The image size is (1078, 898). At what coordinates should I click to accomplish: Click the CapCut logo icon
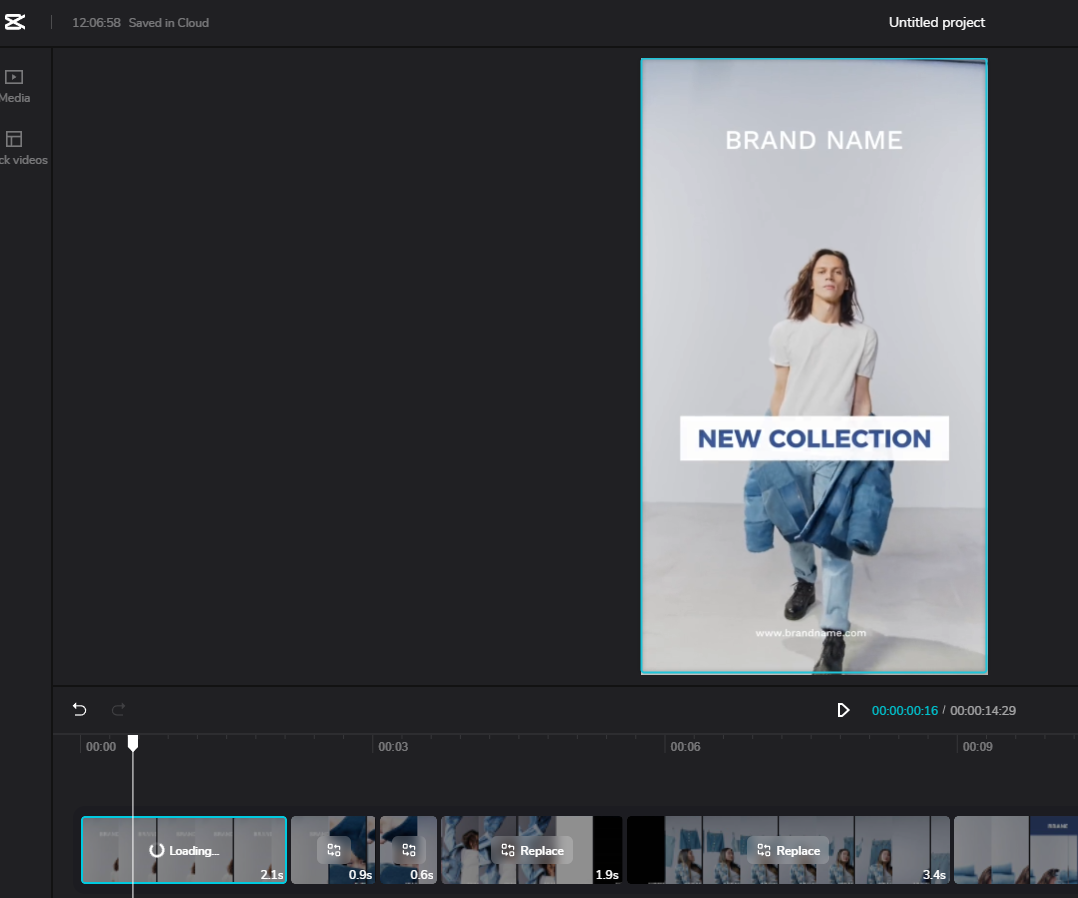coord(14,22)
